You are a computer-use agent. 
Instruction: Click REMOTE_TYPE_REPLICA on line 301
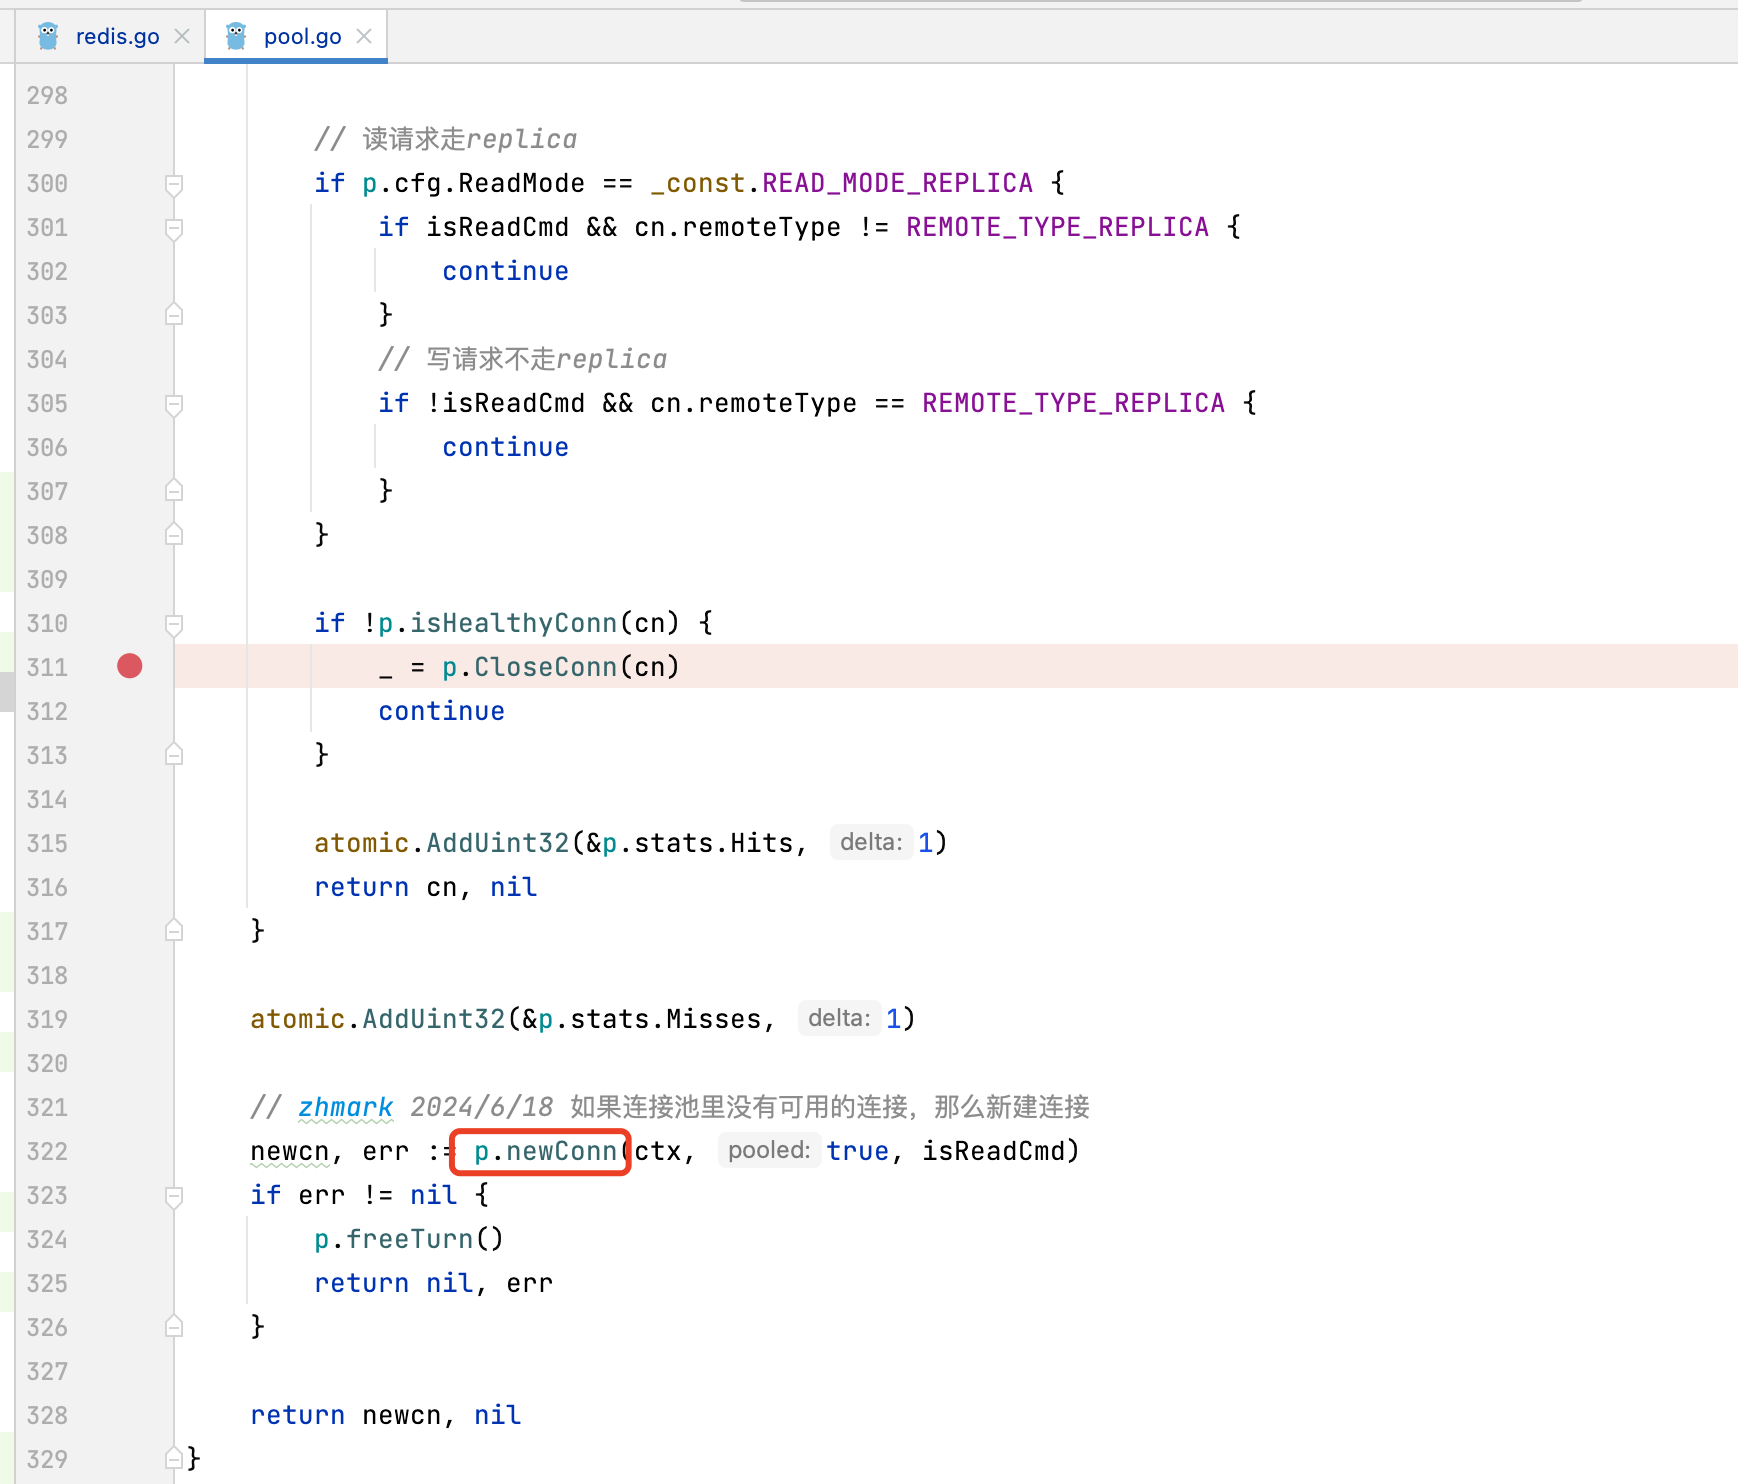pos(1057,227)
